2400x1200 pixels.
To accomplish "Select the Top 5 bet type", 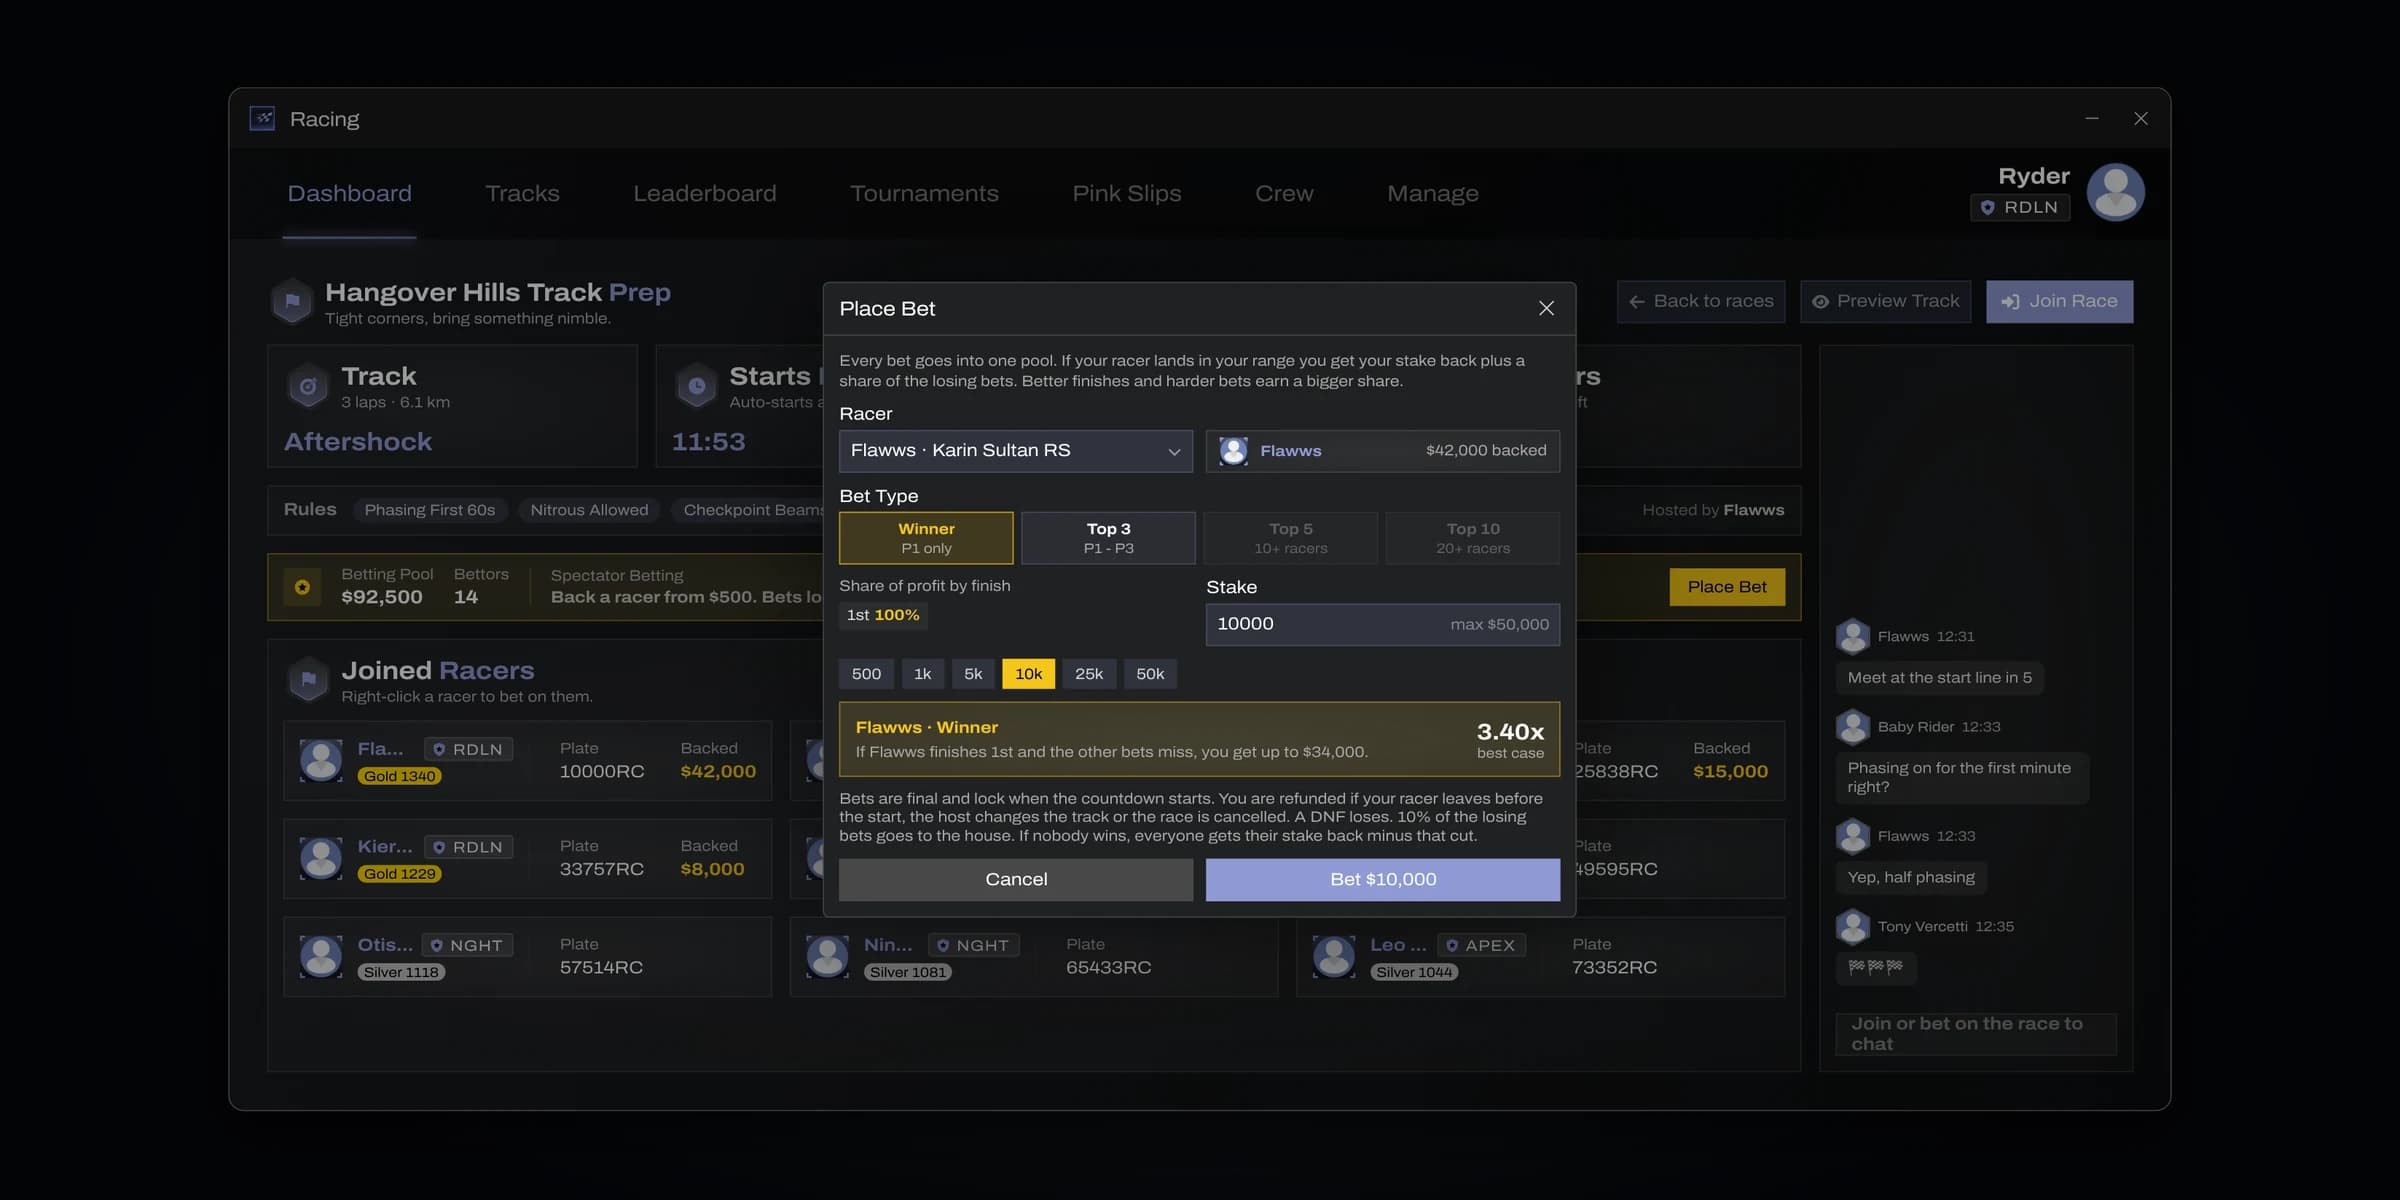I will coord(1290,538).
